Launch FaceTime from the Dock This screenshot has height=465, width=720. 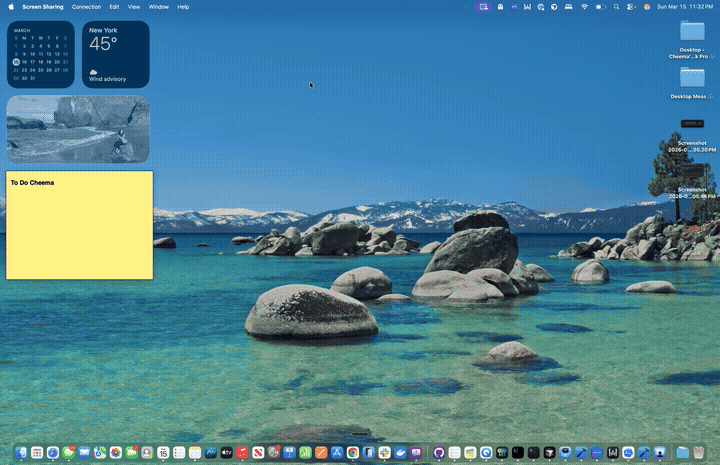coord(131,453)
